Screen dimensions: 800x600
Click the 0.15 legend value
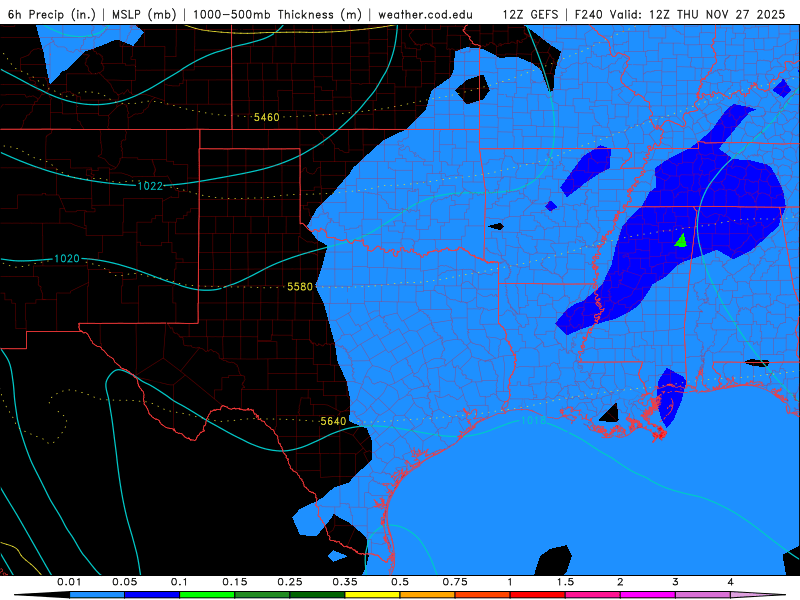click(235, 582)
